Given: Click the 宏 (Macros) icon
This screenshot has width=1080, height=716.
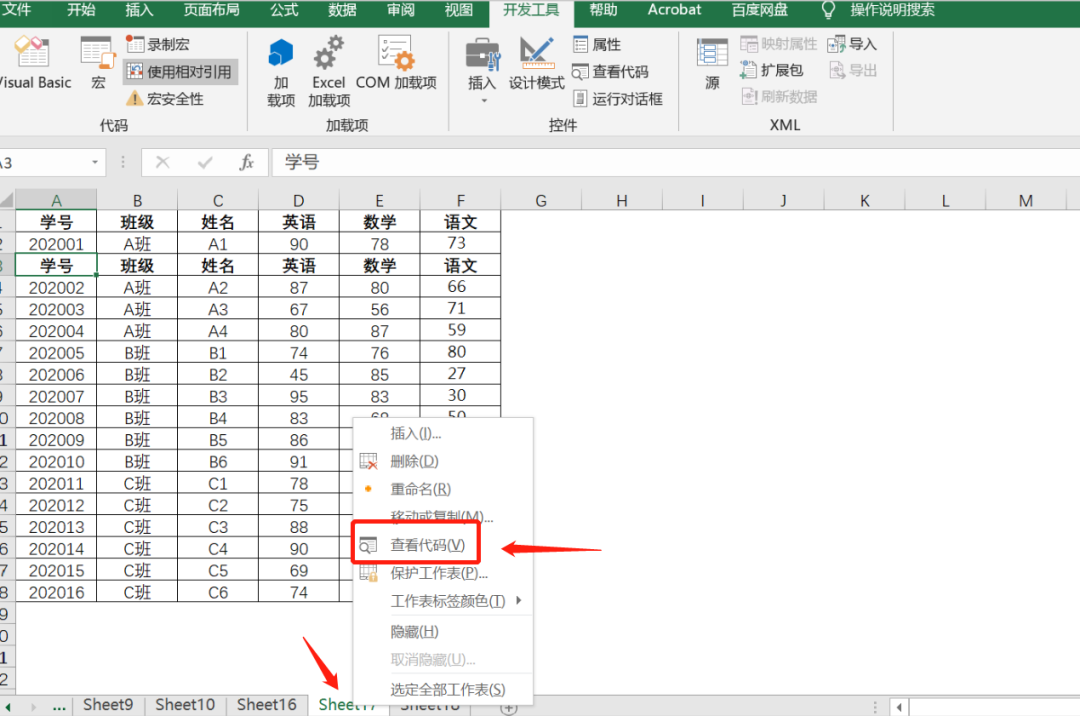Looking at the screenshot, I should click(x=96, y=60).
